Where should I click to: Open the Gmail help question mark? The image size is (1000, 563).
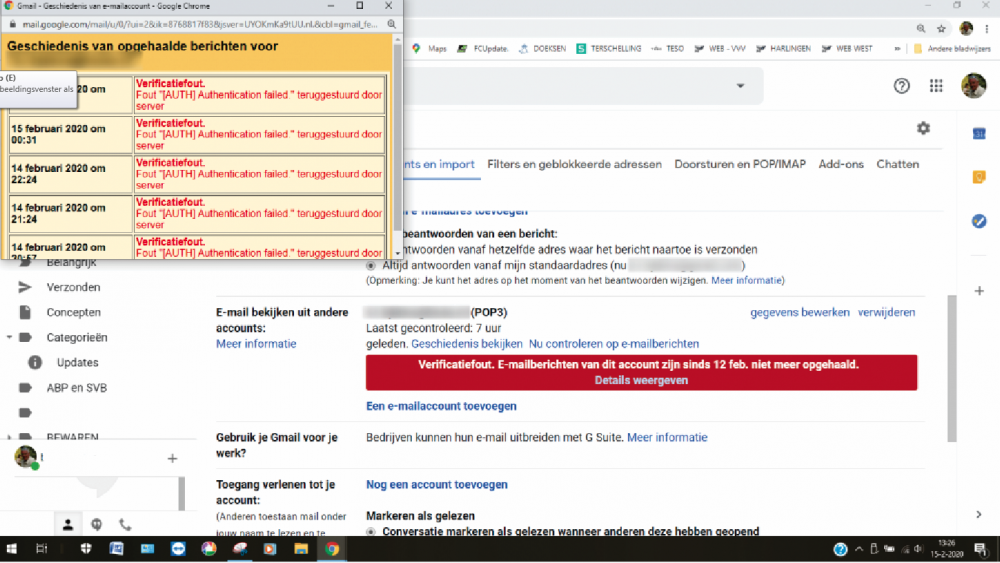coord(901,85)
